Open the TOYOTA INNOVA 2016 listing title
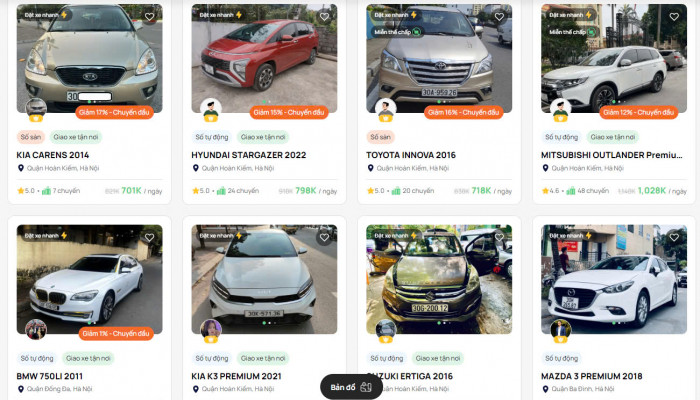Screen dimensions: 700x400 (411, 155)
